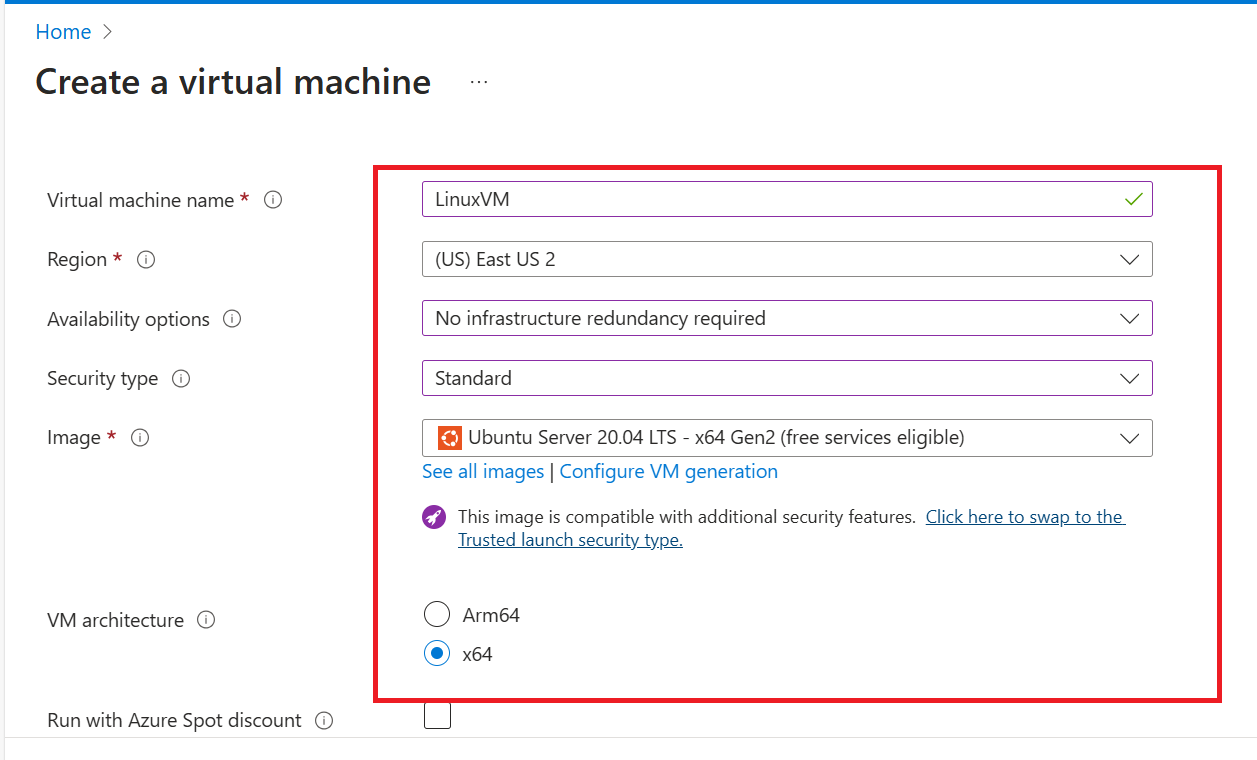Click info icon beside Virtual machine name
This screenshot has width=1257, height=760.
tap(273, 200)
